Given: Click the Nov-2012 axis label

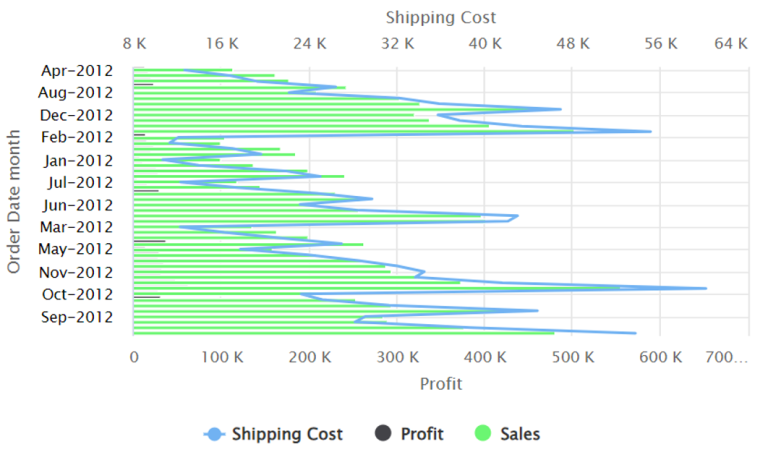Looking at the screenshot, I should tap(76, 272).
